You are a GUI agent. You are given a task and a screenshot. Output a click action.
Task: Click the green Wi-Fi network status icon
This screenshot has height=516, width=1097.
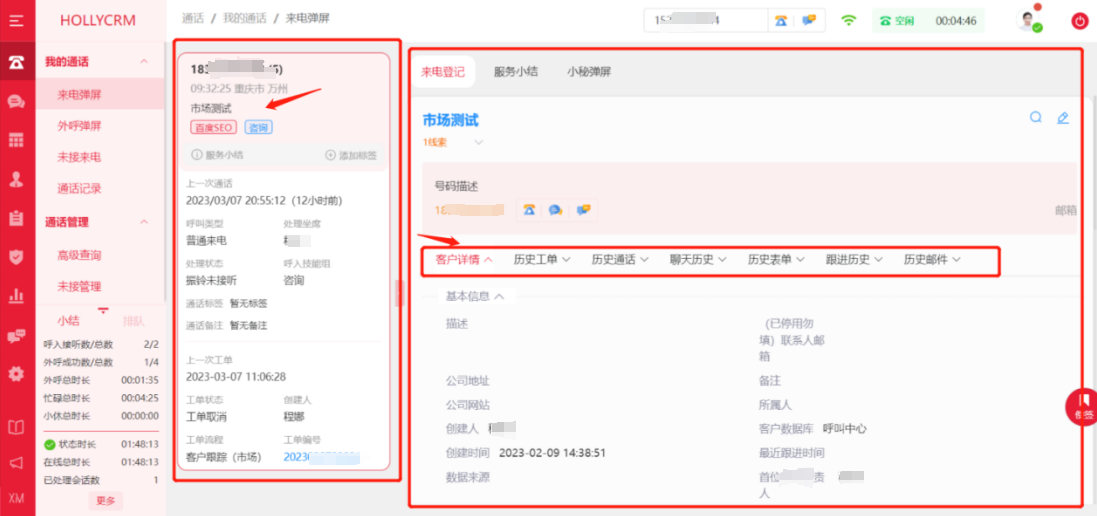(849, 20)
